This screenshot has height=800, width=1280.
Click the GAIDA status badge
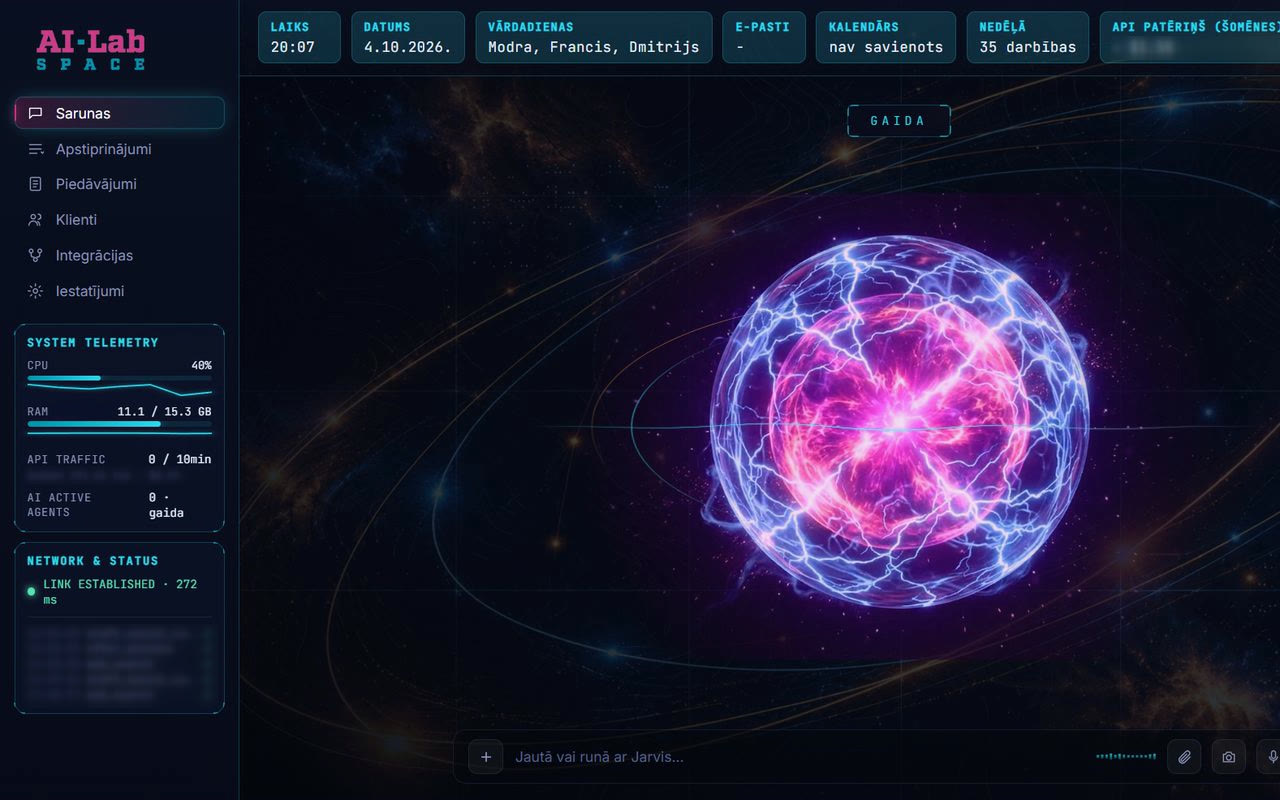[x=898, y=121]
